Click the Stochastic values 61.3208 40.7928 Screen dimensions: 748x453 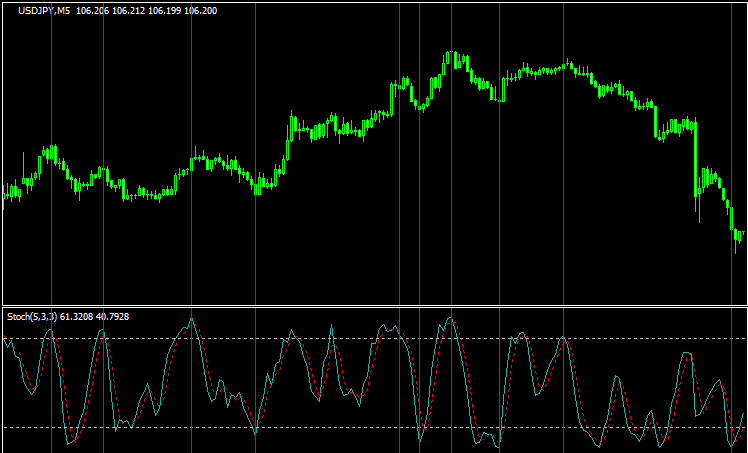tap(94, 317)
